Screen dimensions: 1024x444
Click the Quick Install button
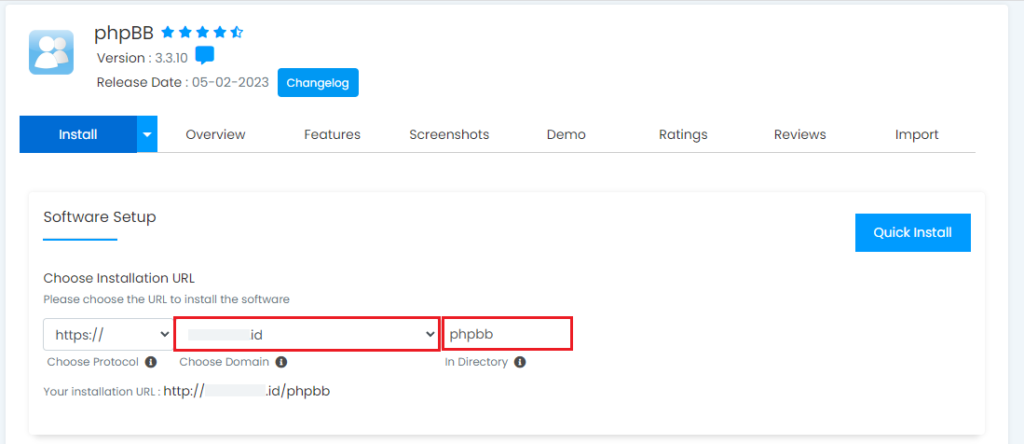click(912, 232)
